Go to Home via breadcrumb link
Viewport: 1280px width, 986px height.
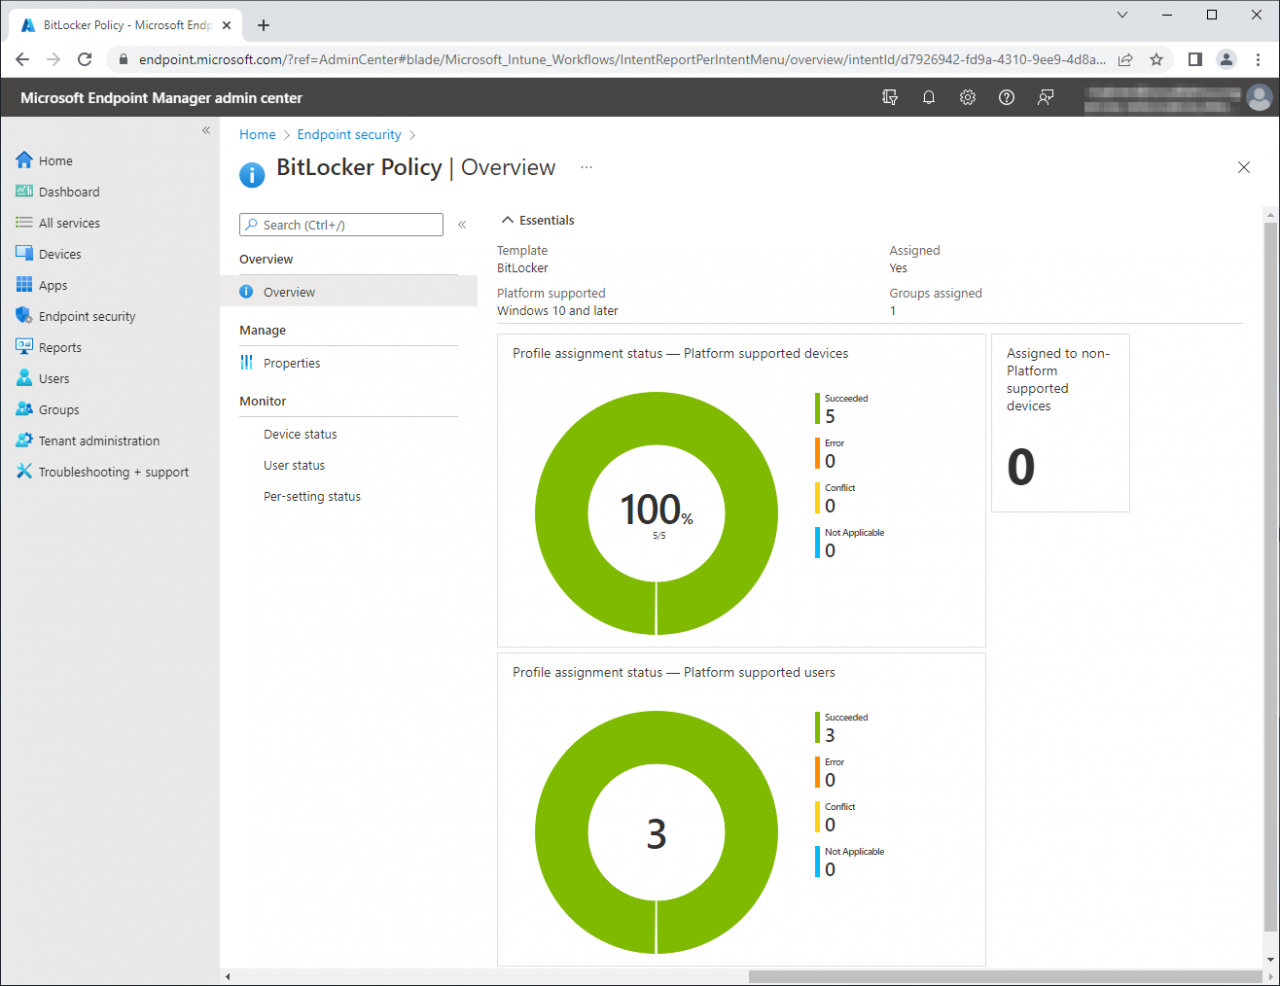257,134
